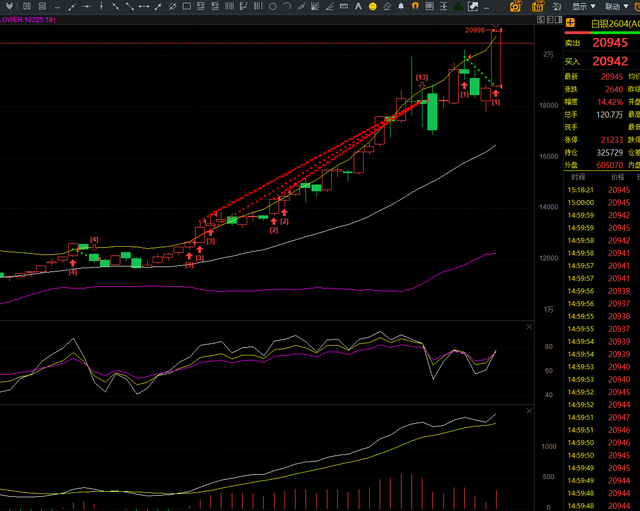Select the vertical line drawing tool

101,6
